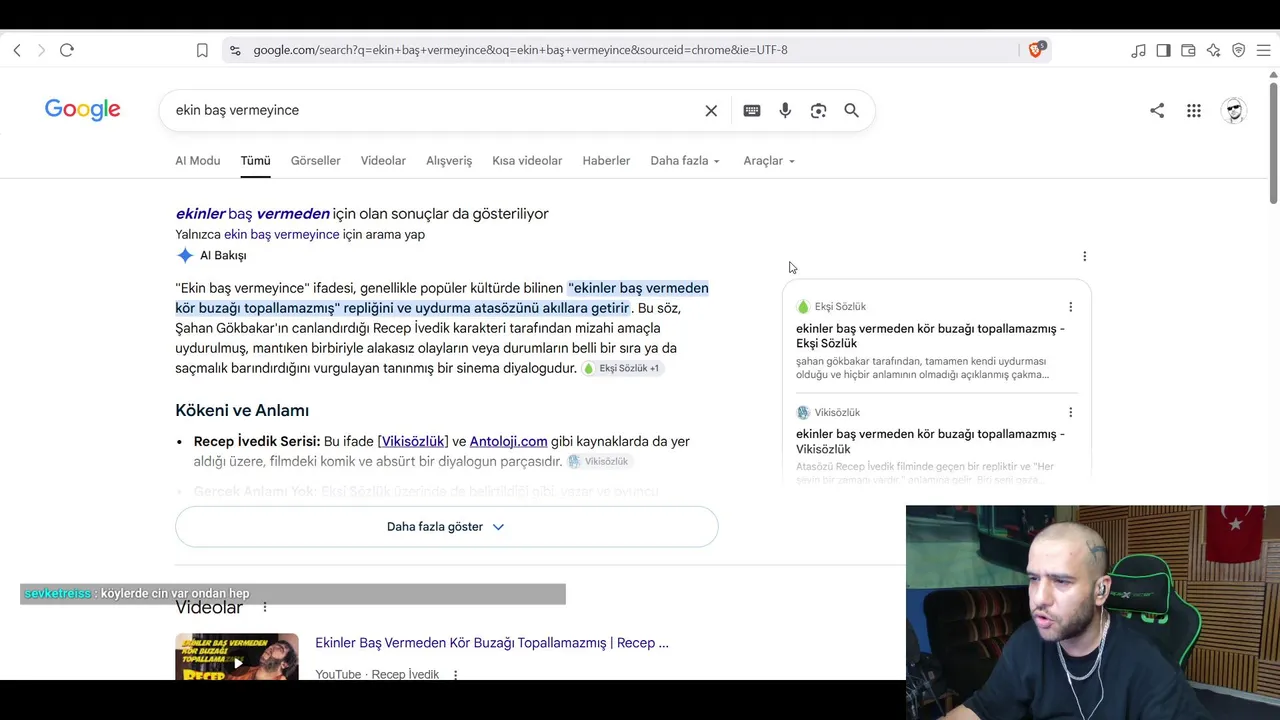The height and width of the screenshot is (720, 1280).
Task: Switch to the Kısa videolar tab
Action: pos(527,161)
